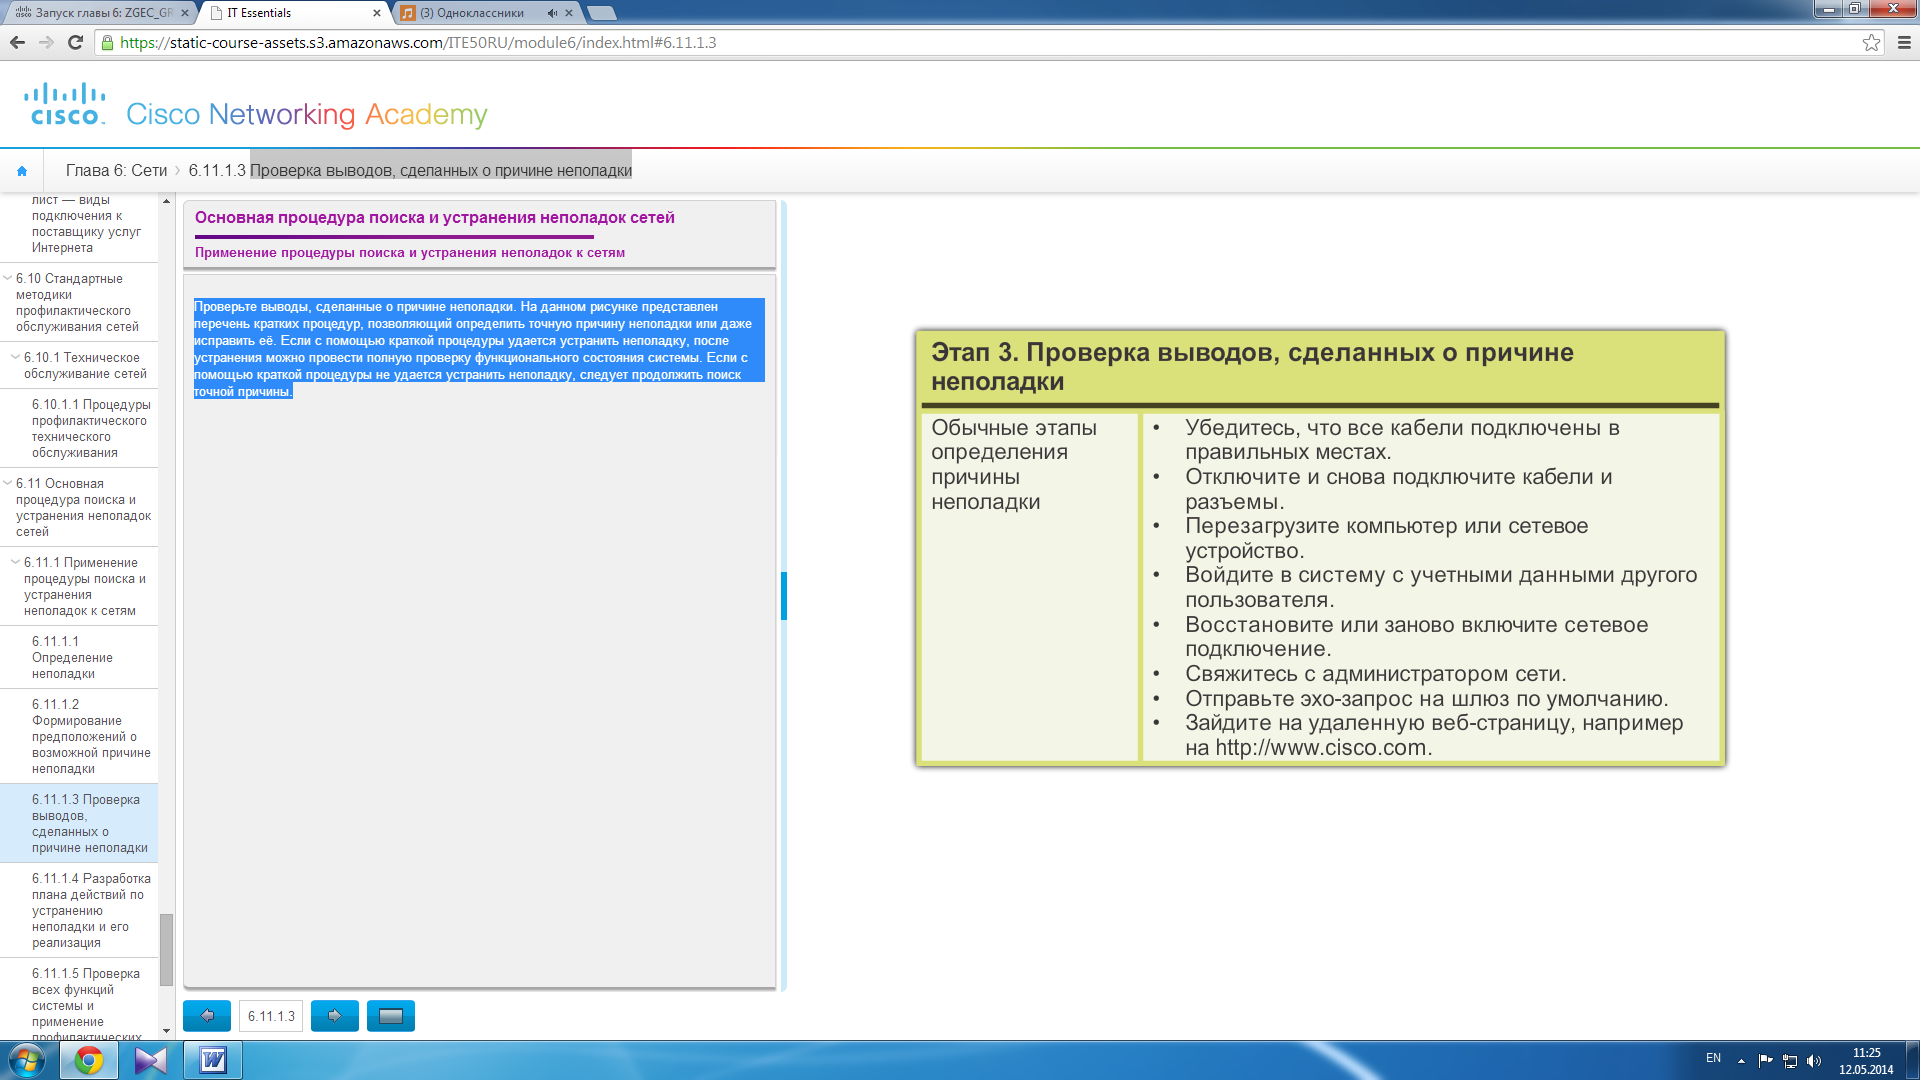
Task: Click the home icon in breadcrumb
Action: coord(22,171)
